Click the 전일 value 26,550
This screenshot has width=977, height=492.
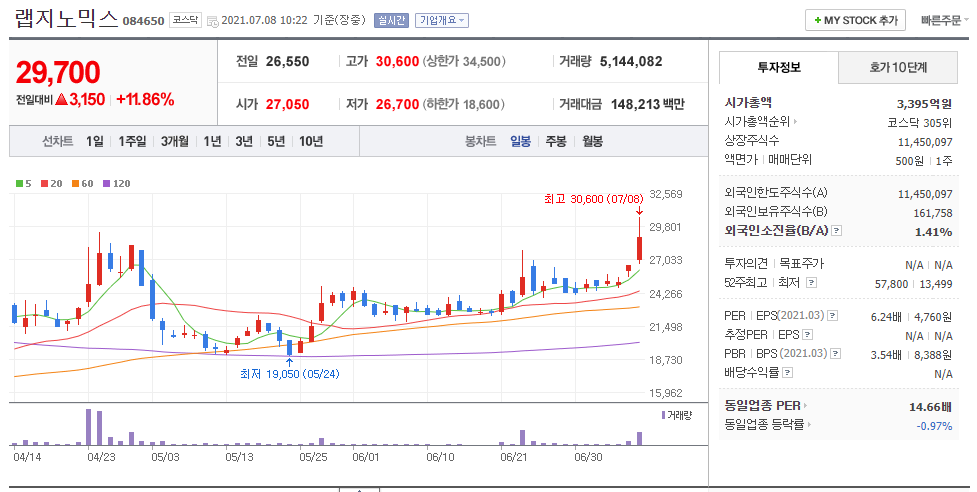[x=287, y=61]
